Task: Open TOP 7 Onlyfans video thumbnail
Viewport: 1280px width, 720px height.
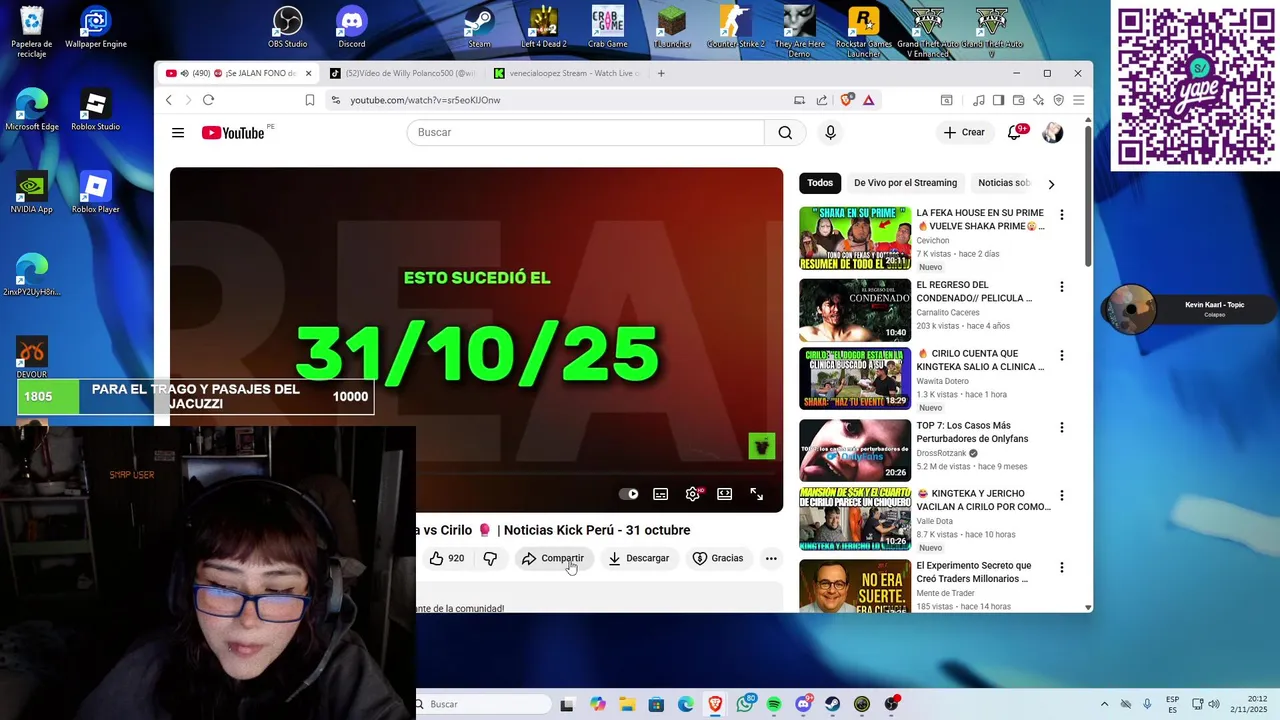Action: tap(855, 451)
